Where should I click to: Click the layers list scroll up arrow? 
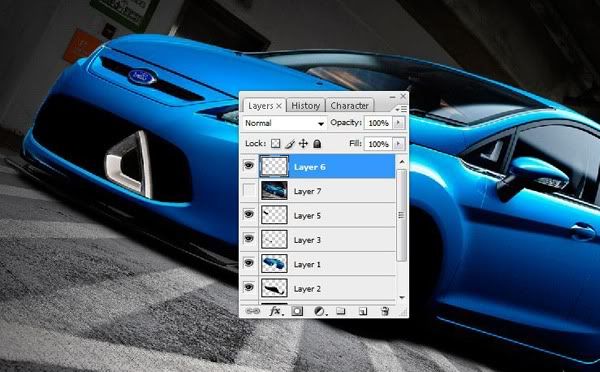click(401, 162)
